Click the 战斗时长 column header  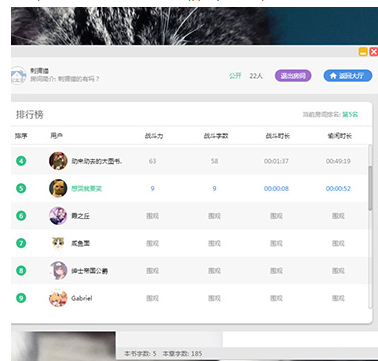[x=278, y=136]
